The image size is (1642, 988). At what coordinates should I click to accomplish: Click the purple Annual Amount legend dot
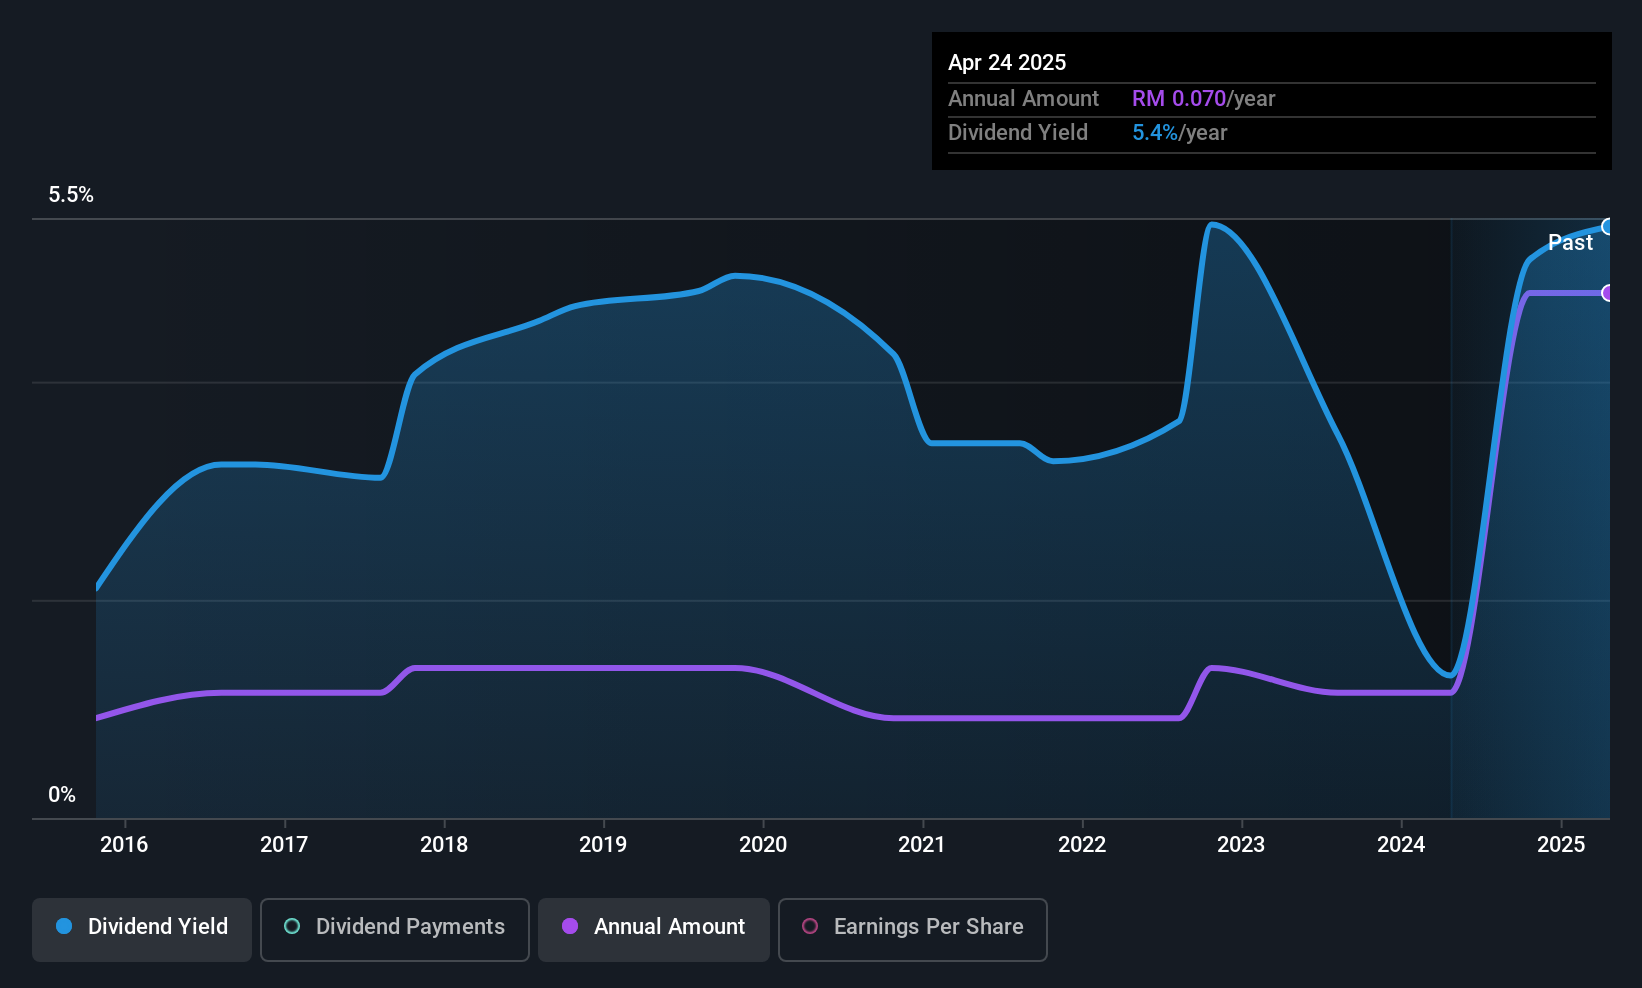tap(570, 927)
